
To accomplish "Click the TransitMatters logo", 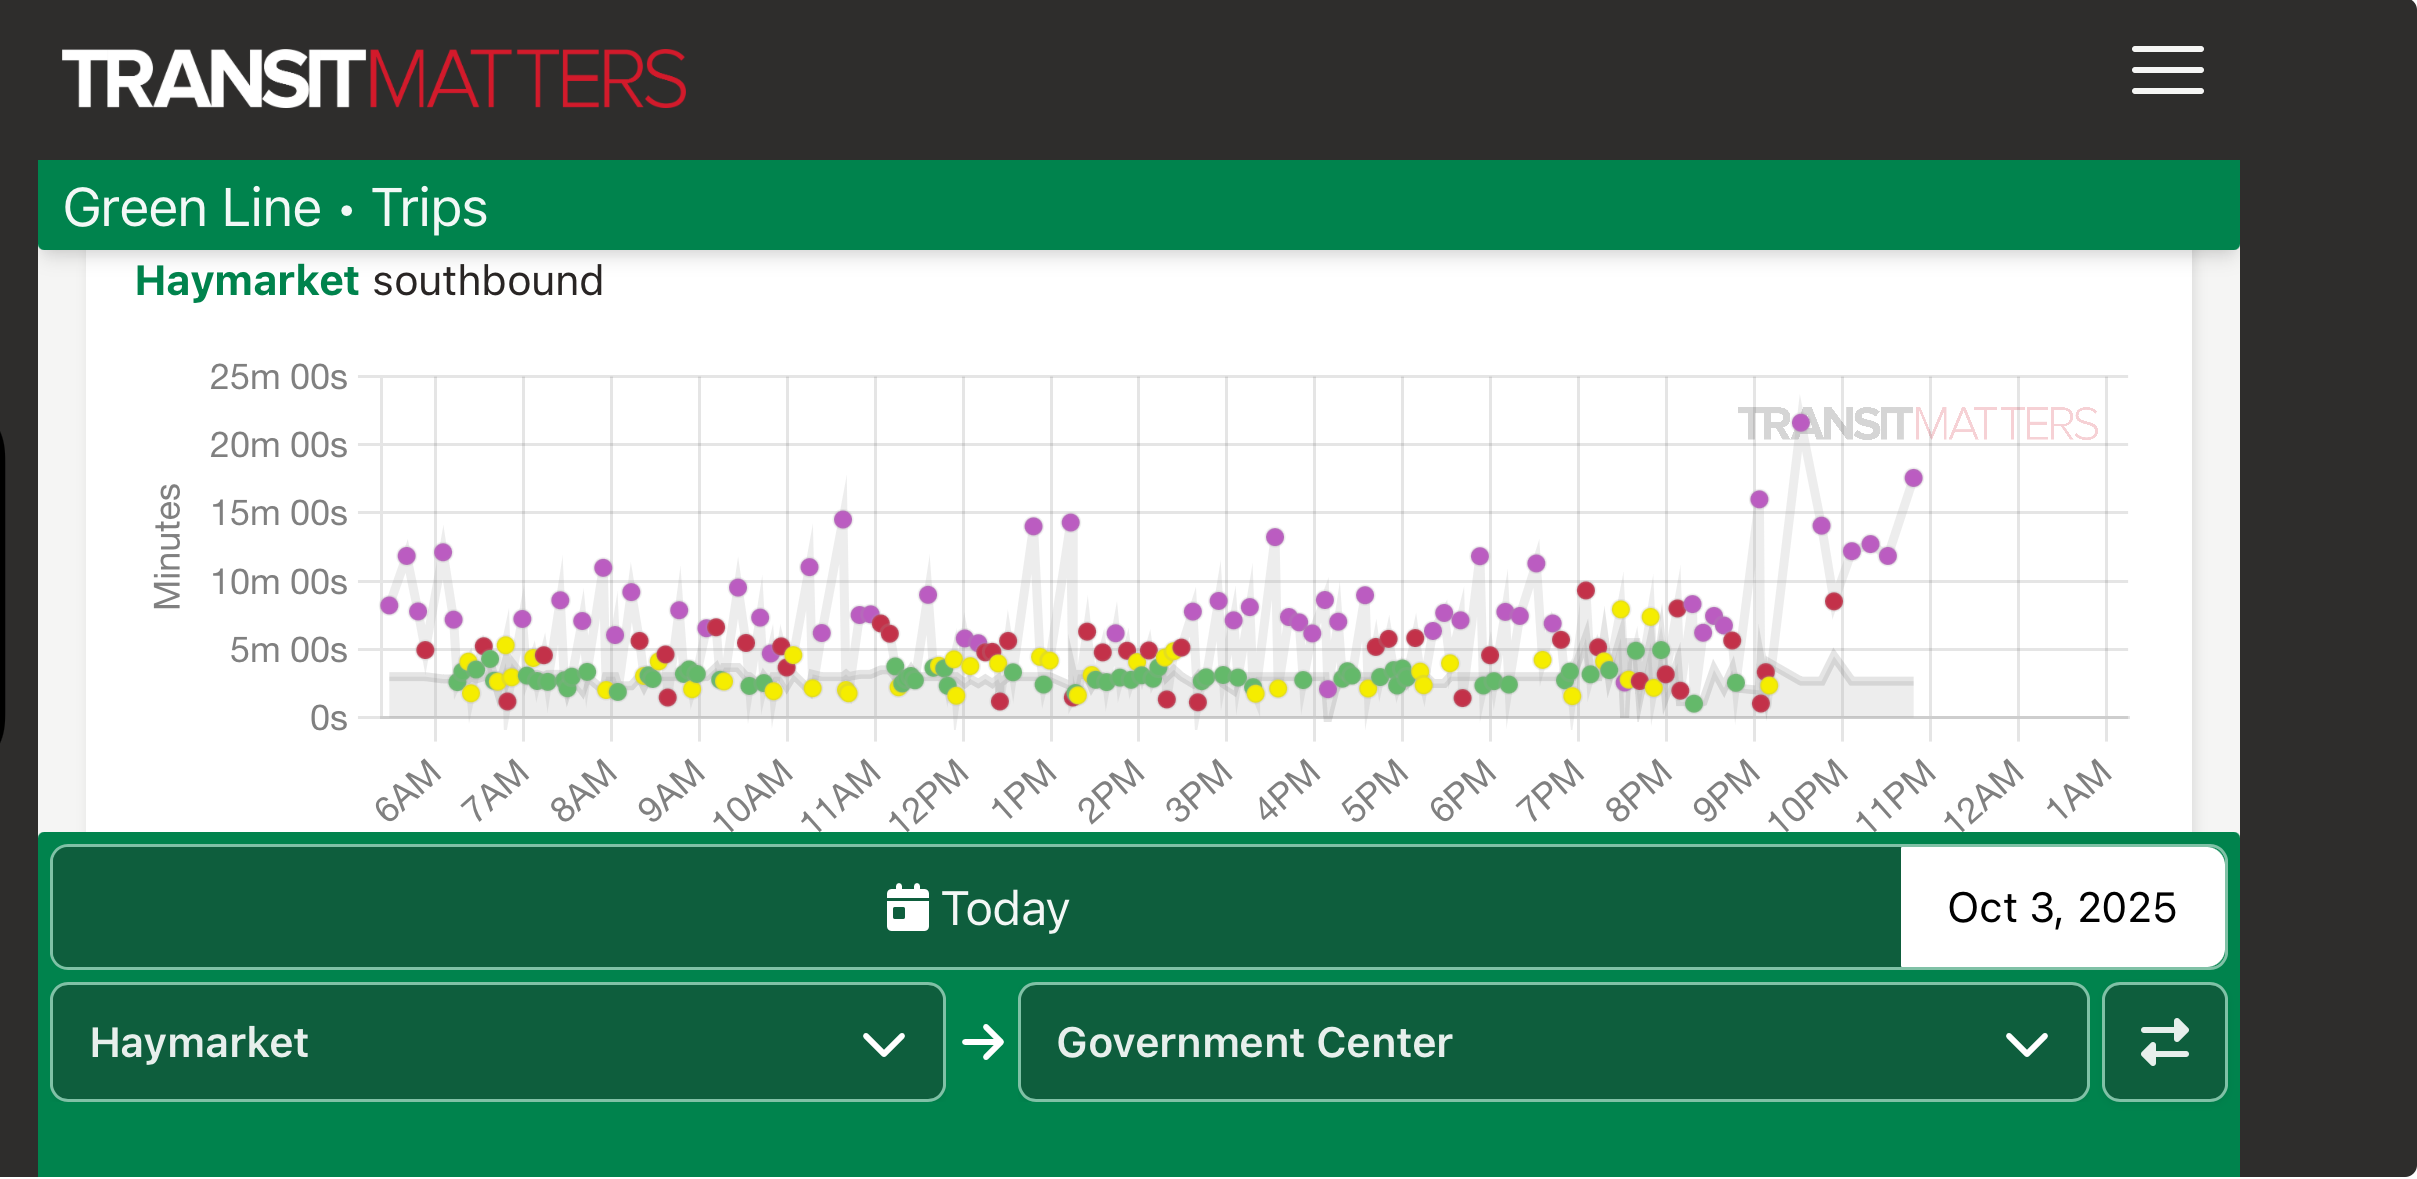I will coord(374,79).
